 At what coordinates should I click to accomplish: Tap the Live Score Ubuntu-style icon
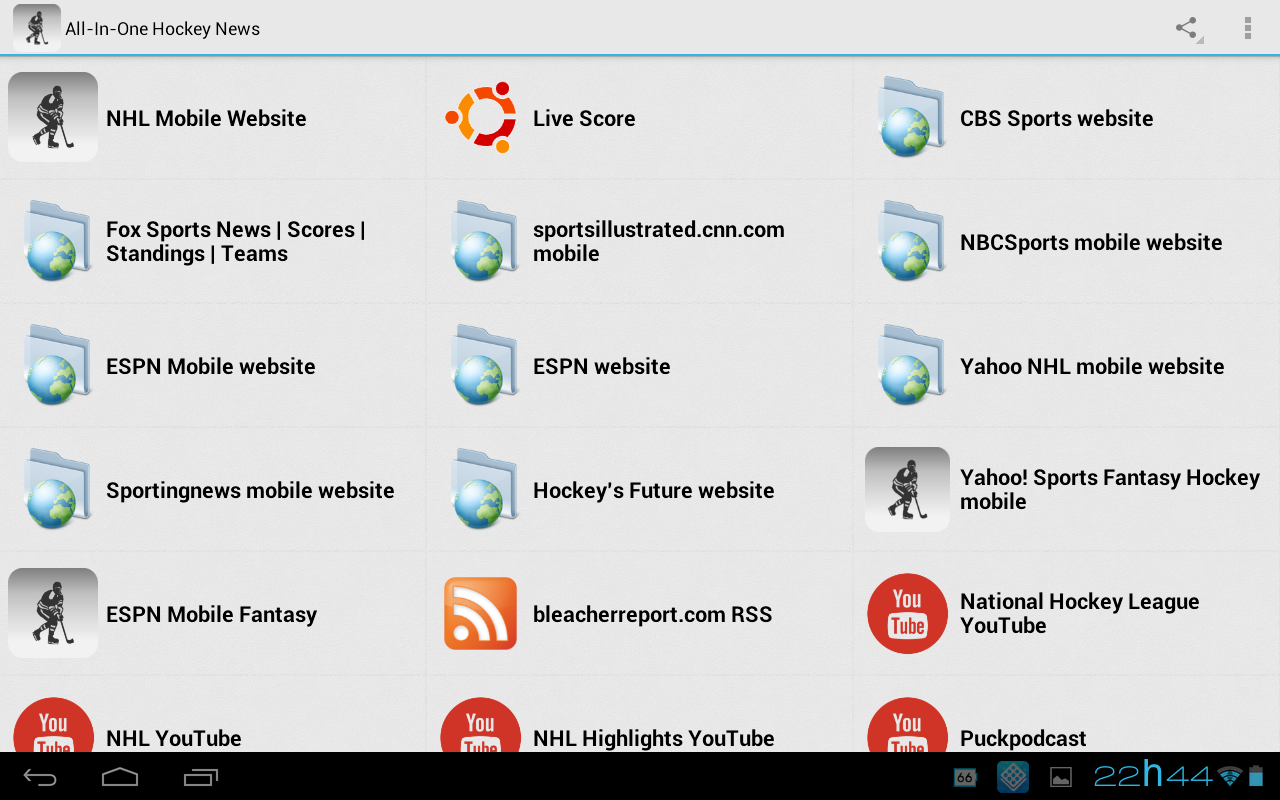(x=481, y=118)
